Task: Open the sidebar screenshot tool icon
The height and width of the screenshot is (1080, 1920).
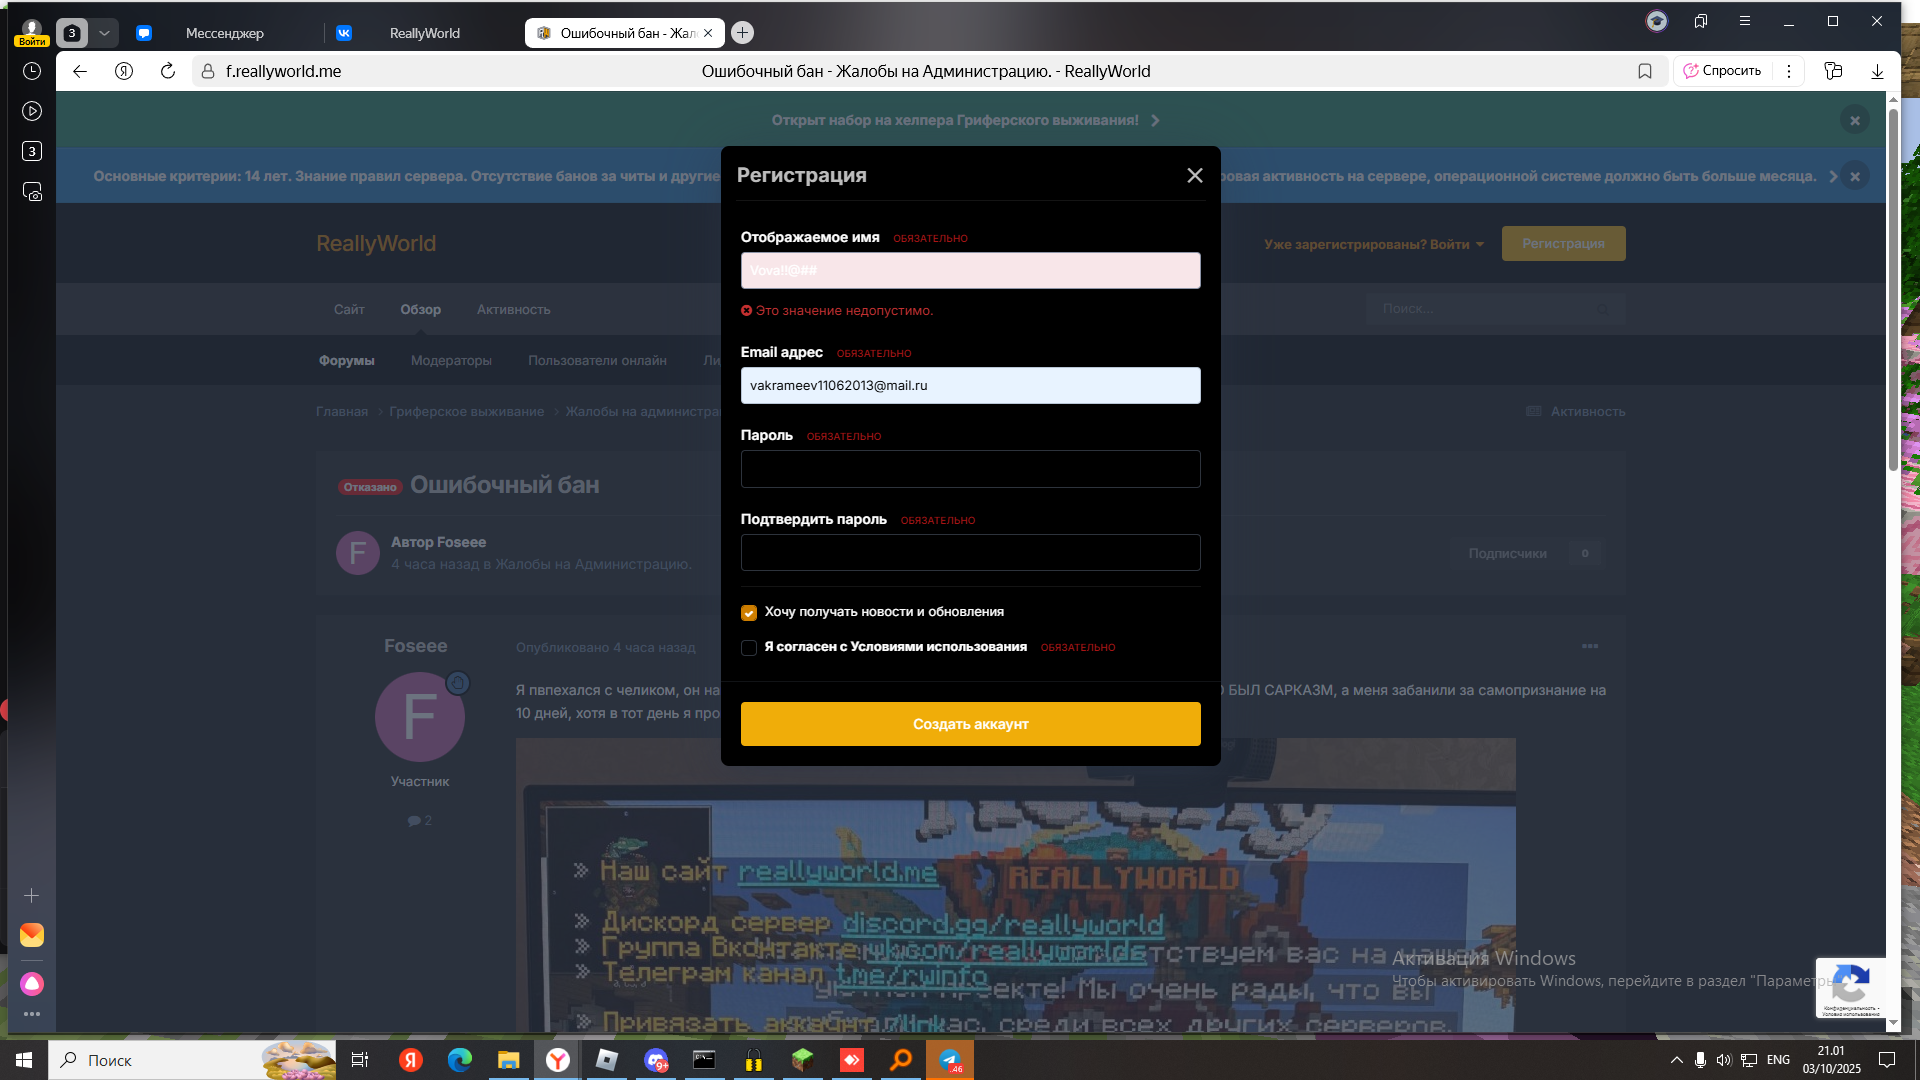Action: click(x=32, y=191)
